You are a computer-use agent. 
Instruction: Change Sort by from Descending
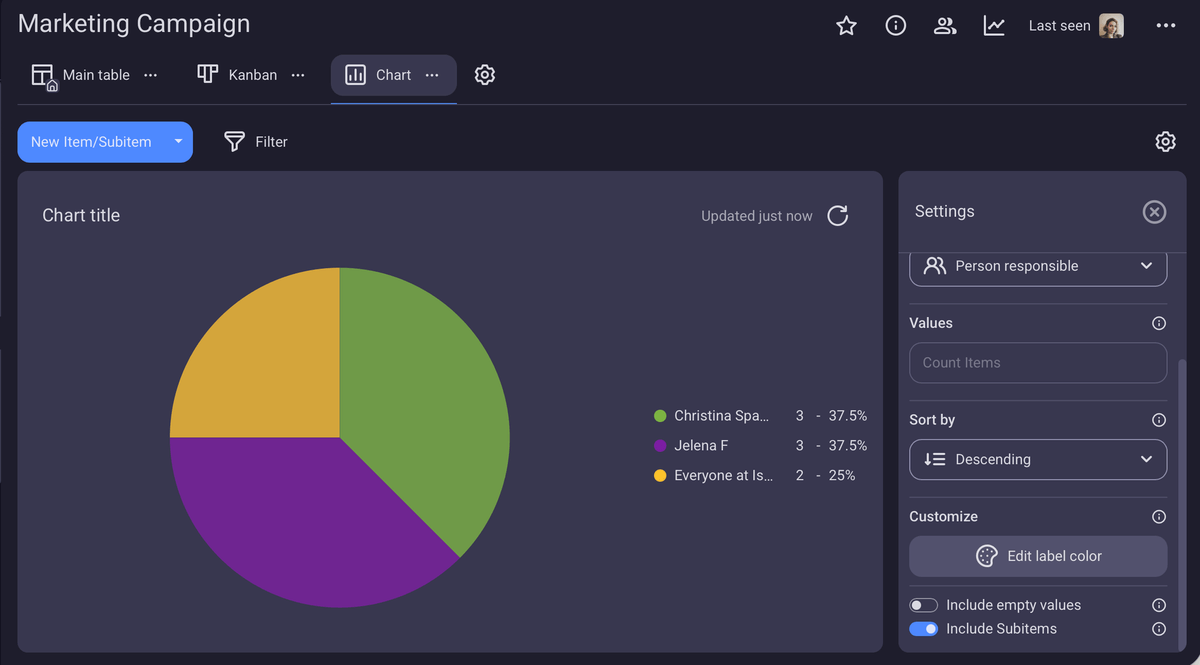tap(1037, 459)
